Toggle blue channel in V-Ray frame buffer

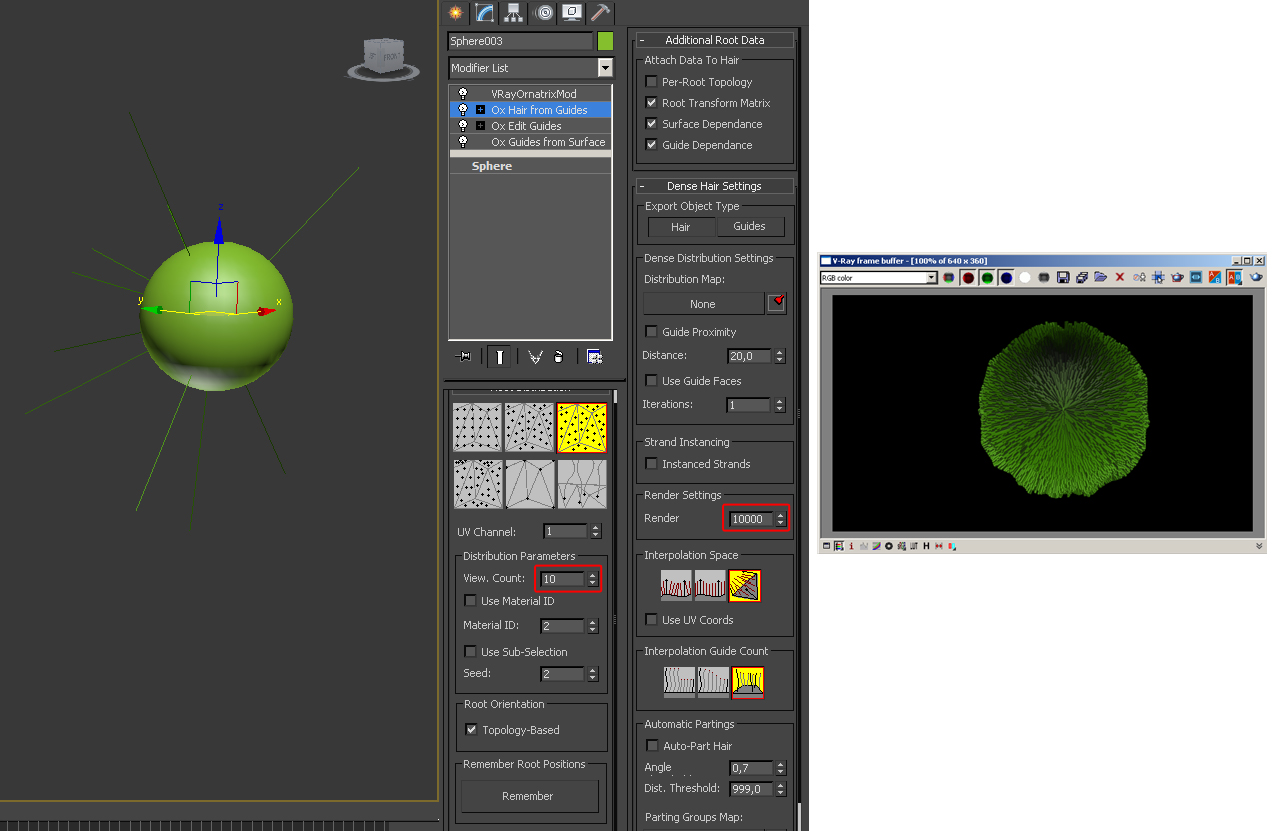1006,277
